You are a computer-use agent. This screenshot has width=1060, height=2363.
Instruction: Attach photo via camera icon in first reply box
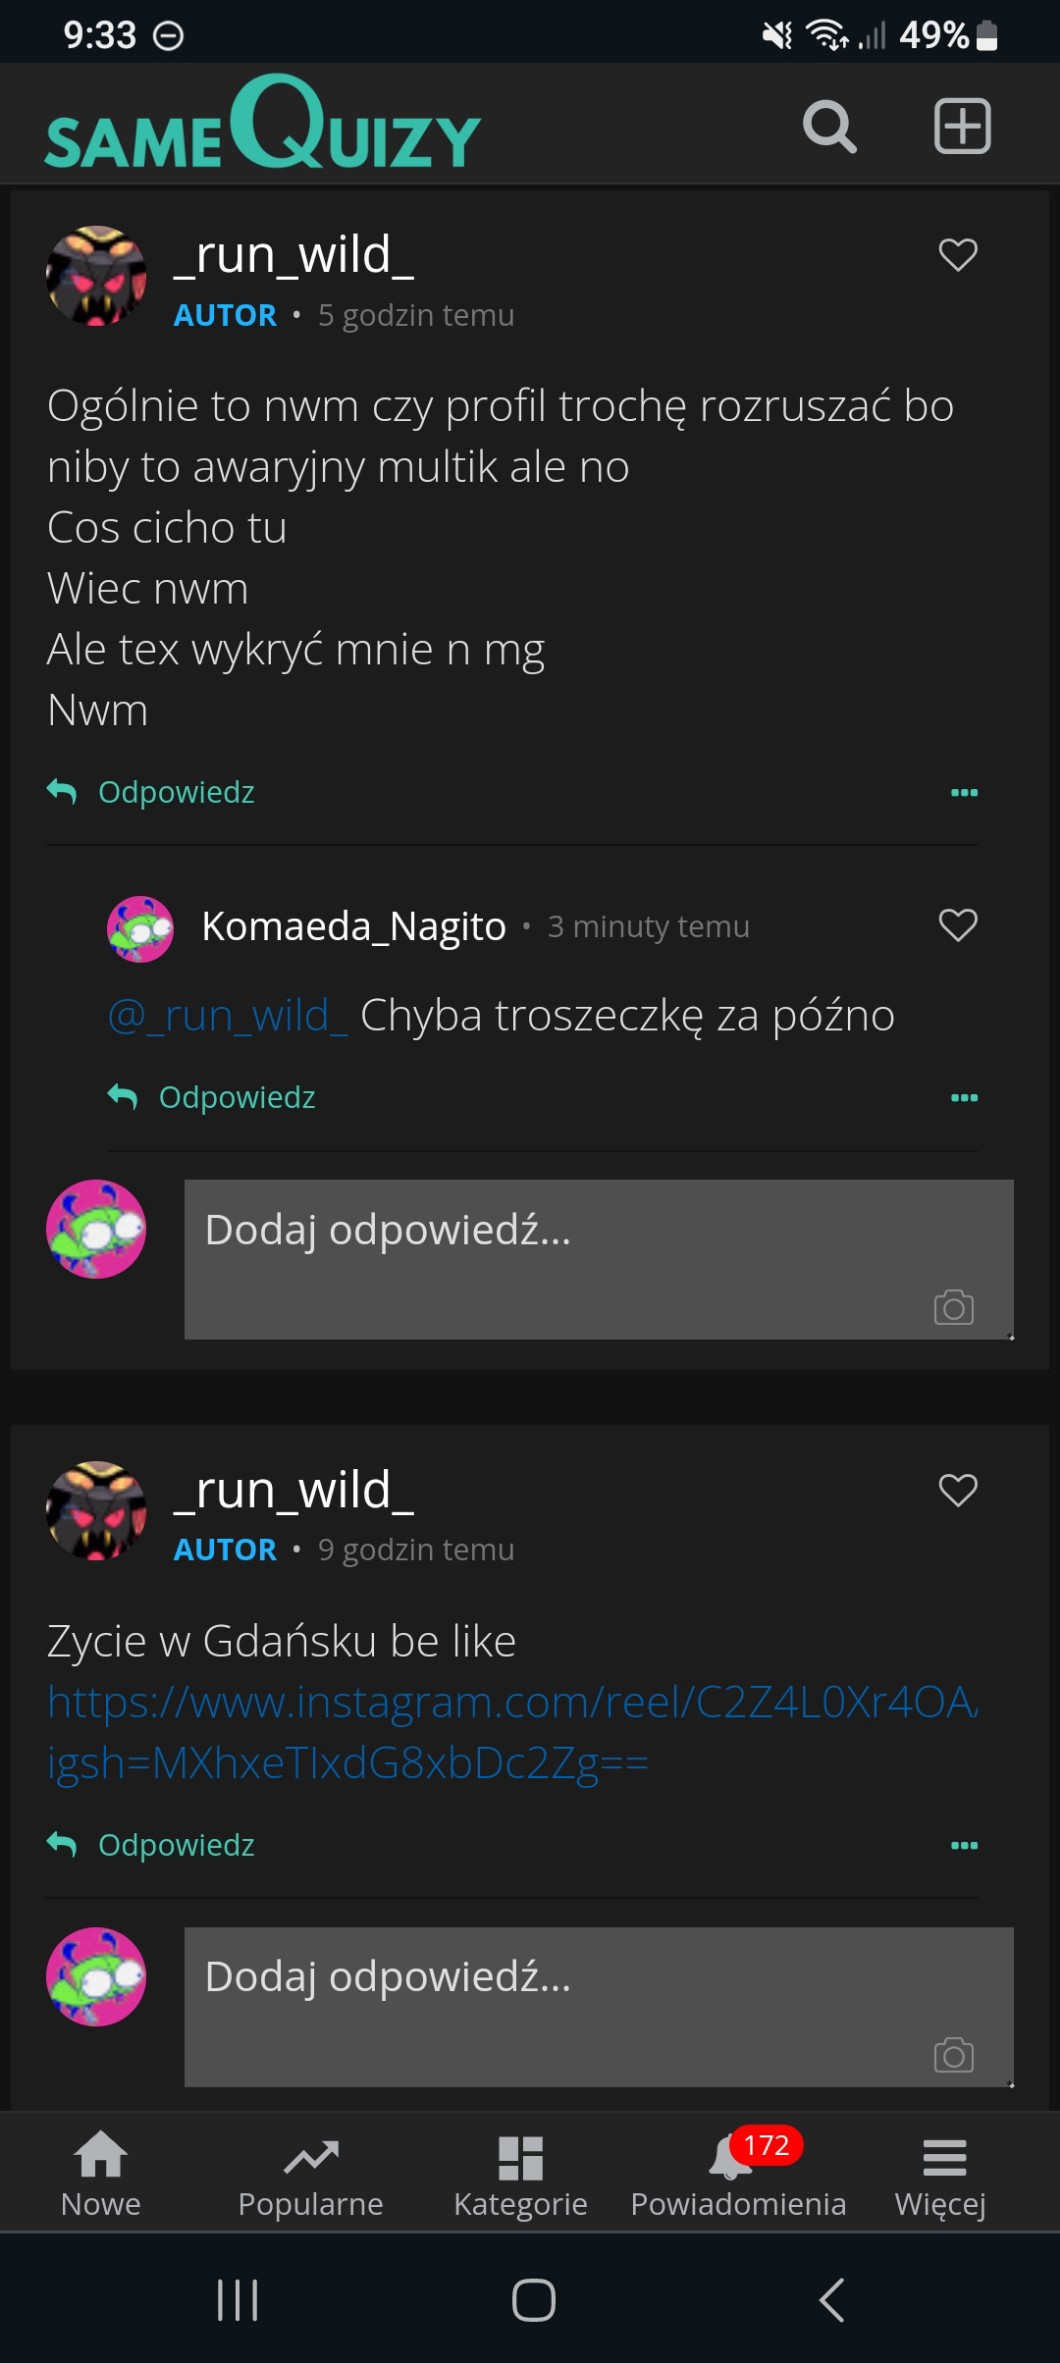953,1307
